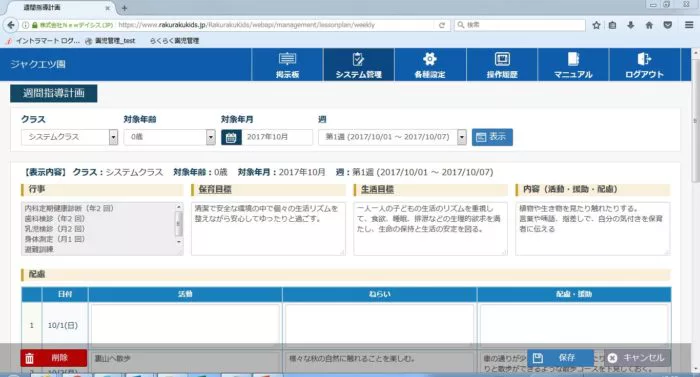Click the 生活目標 heading link

click(377, 189)
